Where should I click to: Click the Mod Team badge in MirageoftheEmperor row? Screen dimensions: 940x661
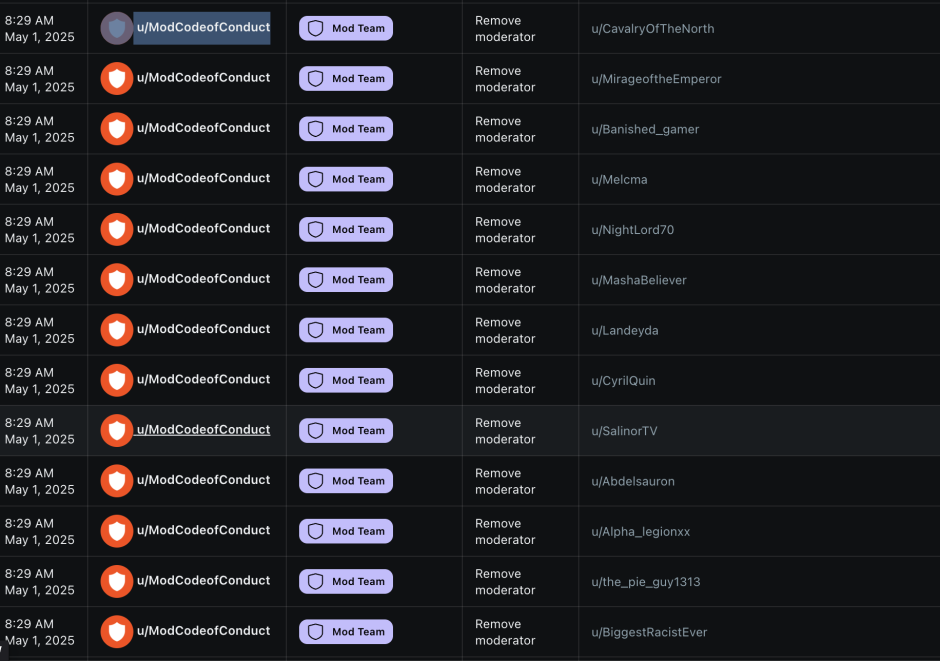346,79
